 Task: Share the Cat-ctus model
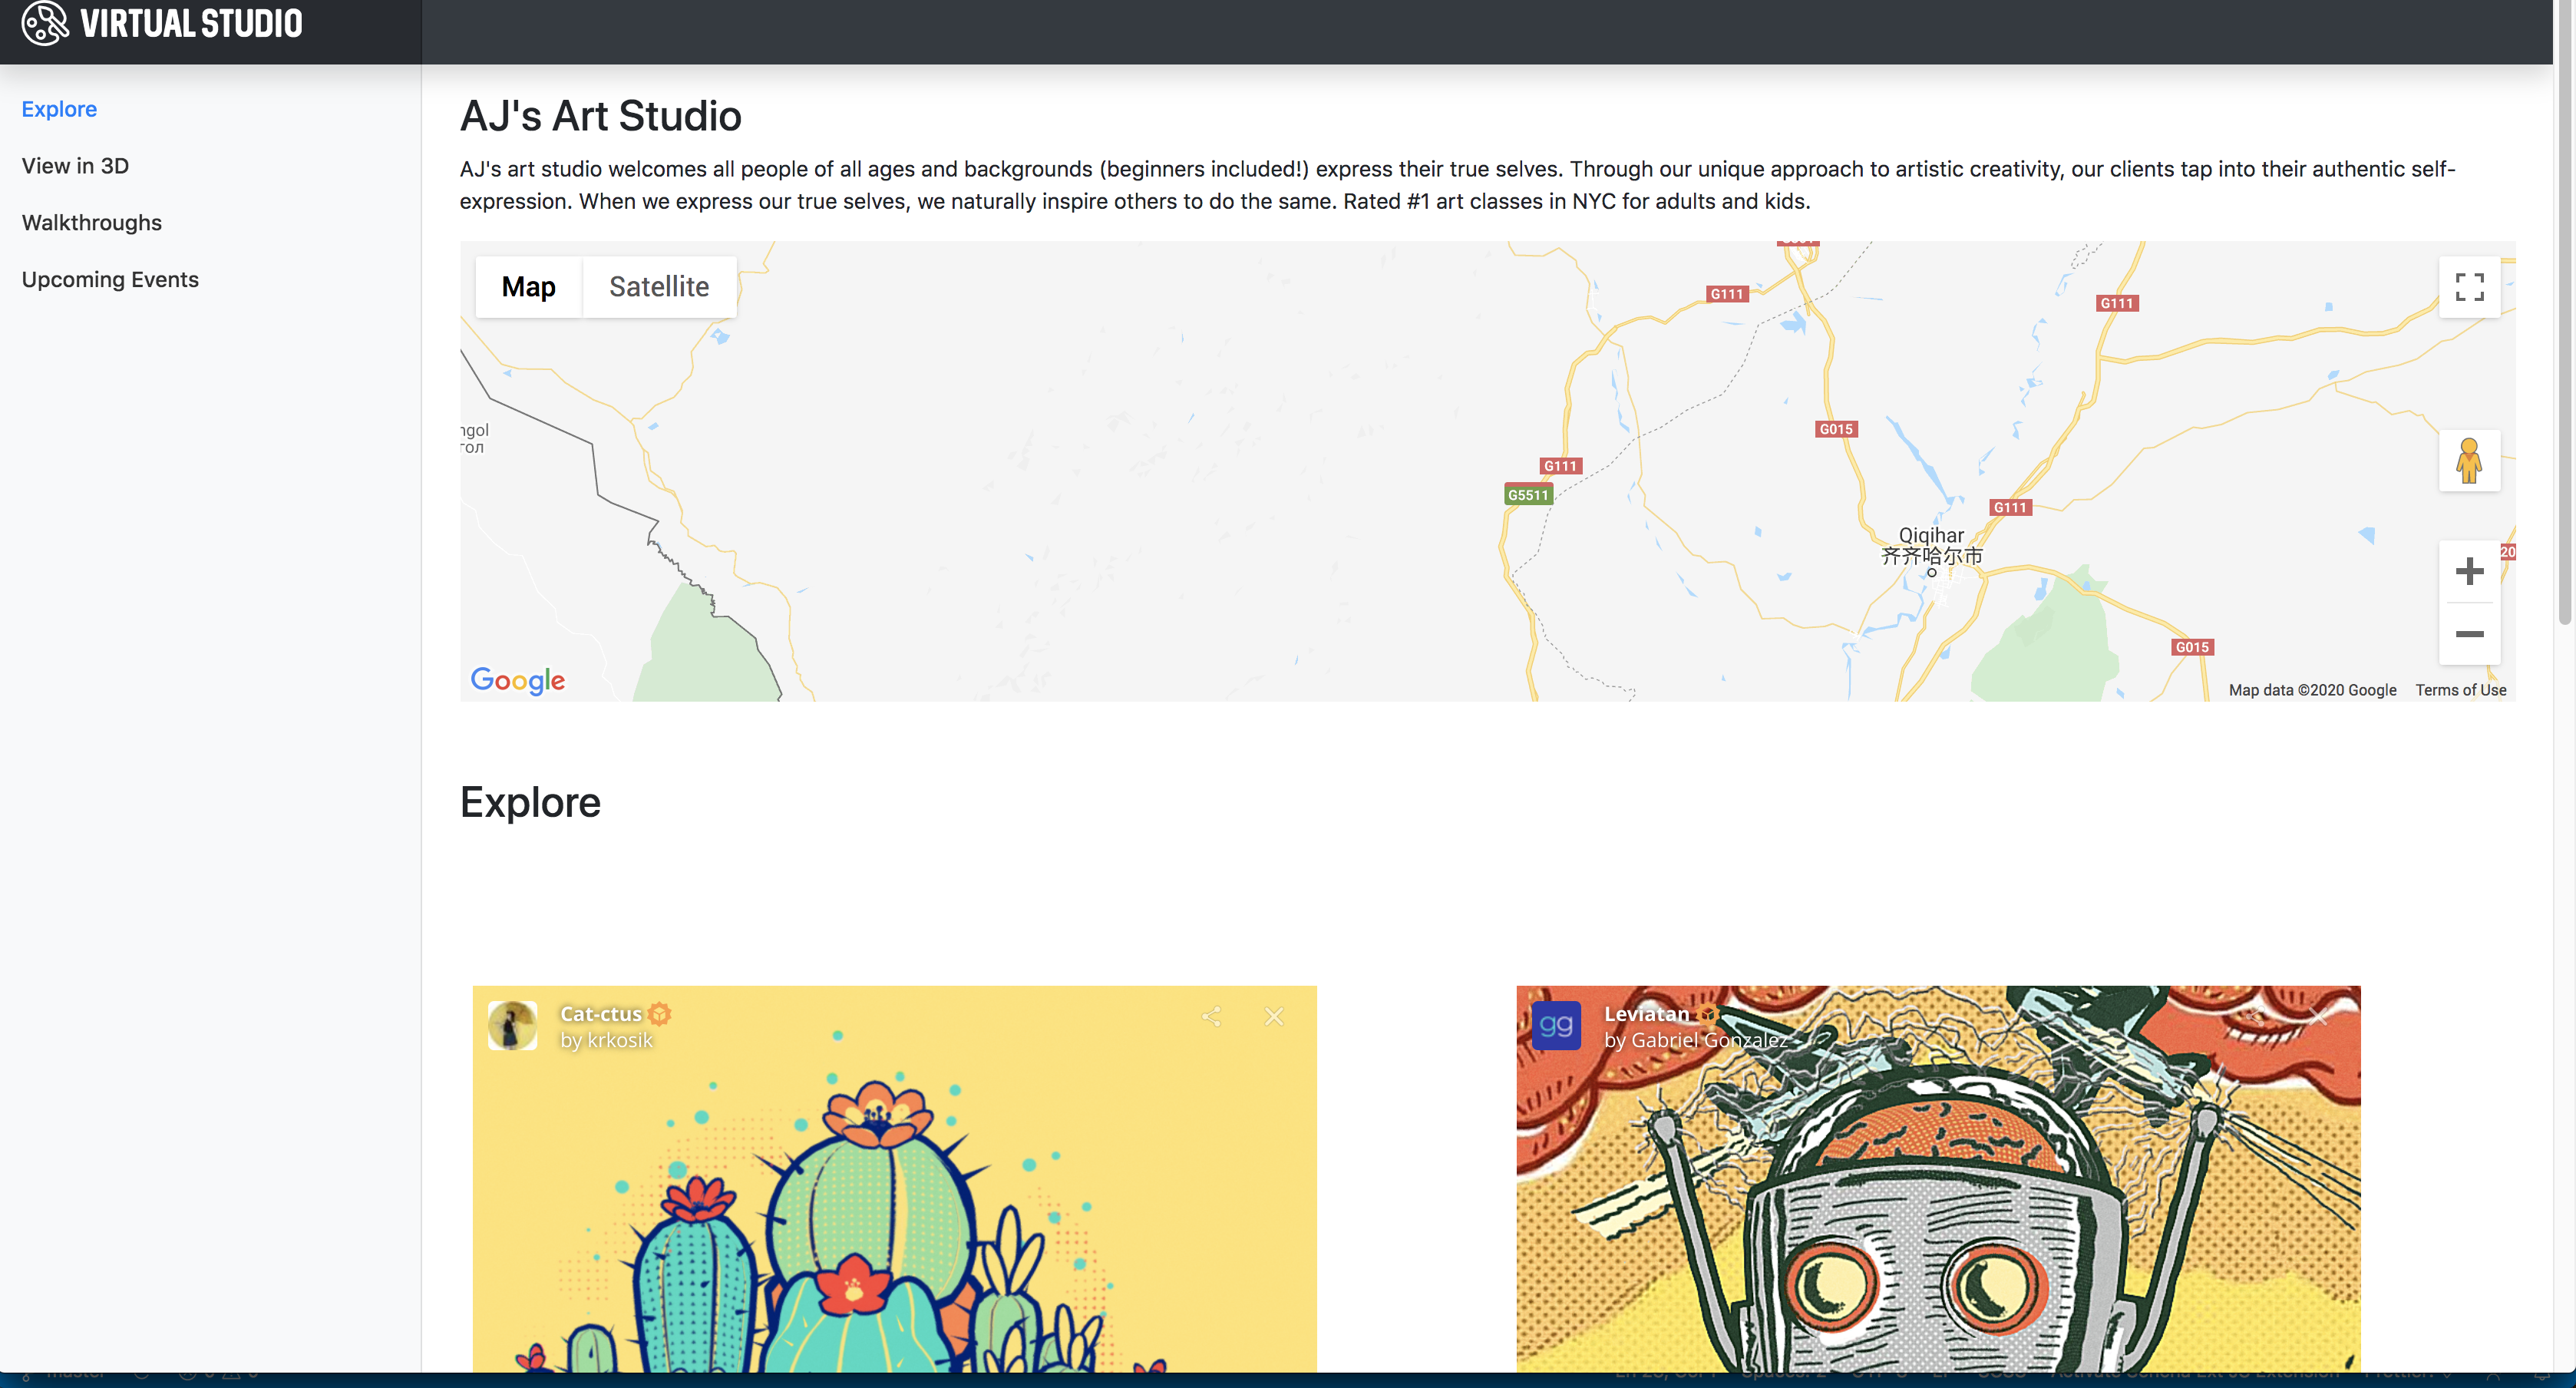click(1211, 1016)
